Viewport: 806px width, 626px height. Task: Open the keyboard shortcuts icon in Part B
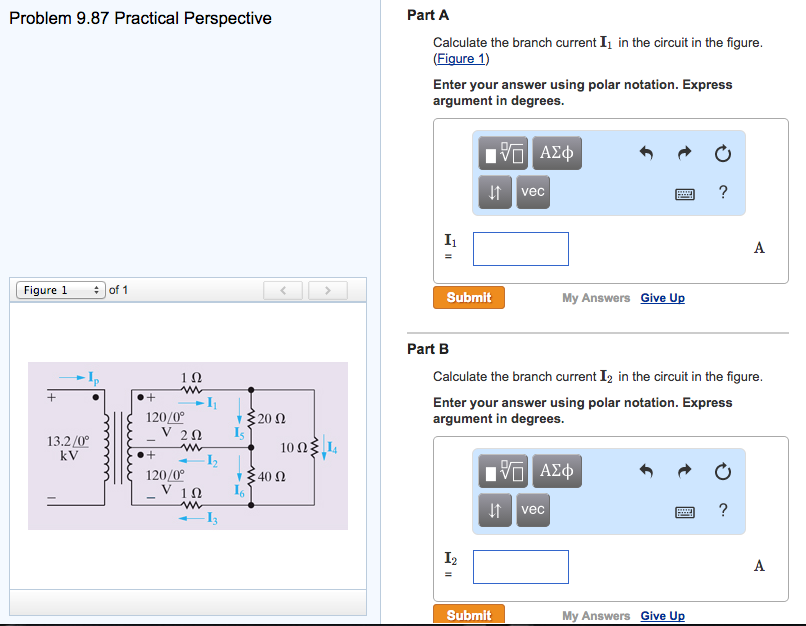(x=684, y=510)
